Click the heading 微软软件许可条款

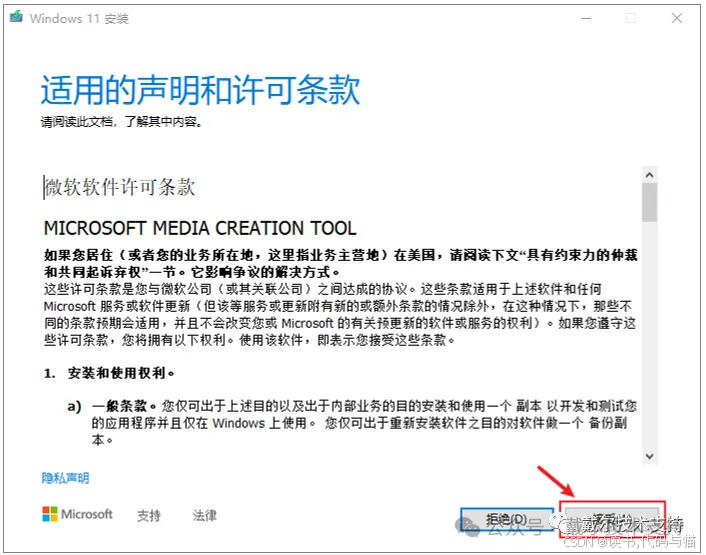[120, 187]
